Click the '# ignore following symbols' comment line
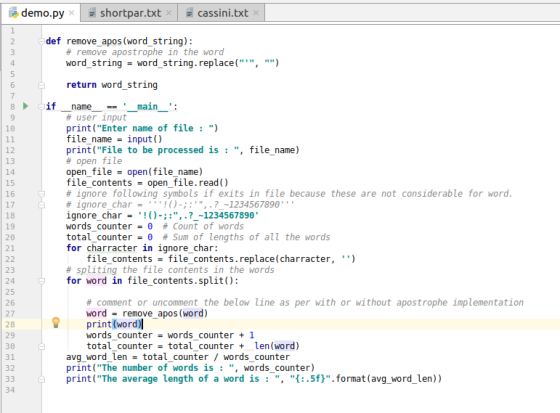This screenshot has height=413, width=560. [x=289, y=194]
